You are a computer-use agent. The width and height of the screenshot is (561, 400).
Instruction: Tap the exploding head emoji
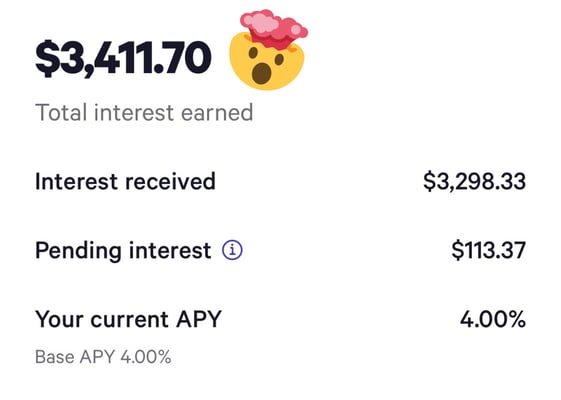pos(269,50)
